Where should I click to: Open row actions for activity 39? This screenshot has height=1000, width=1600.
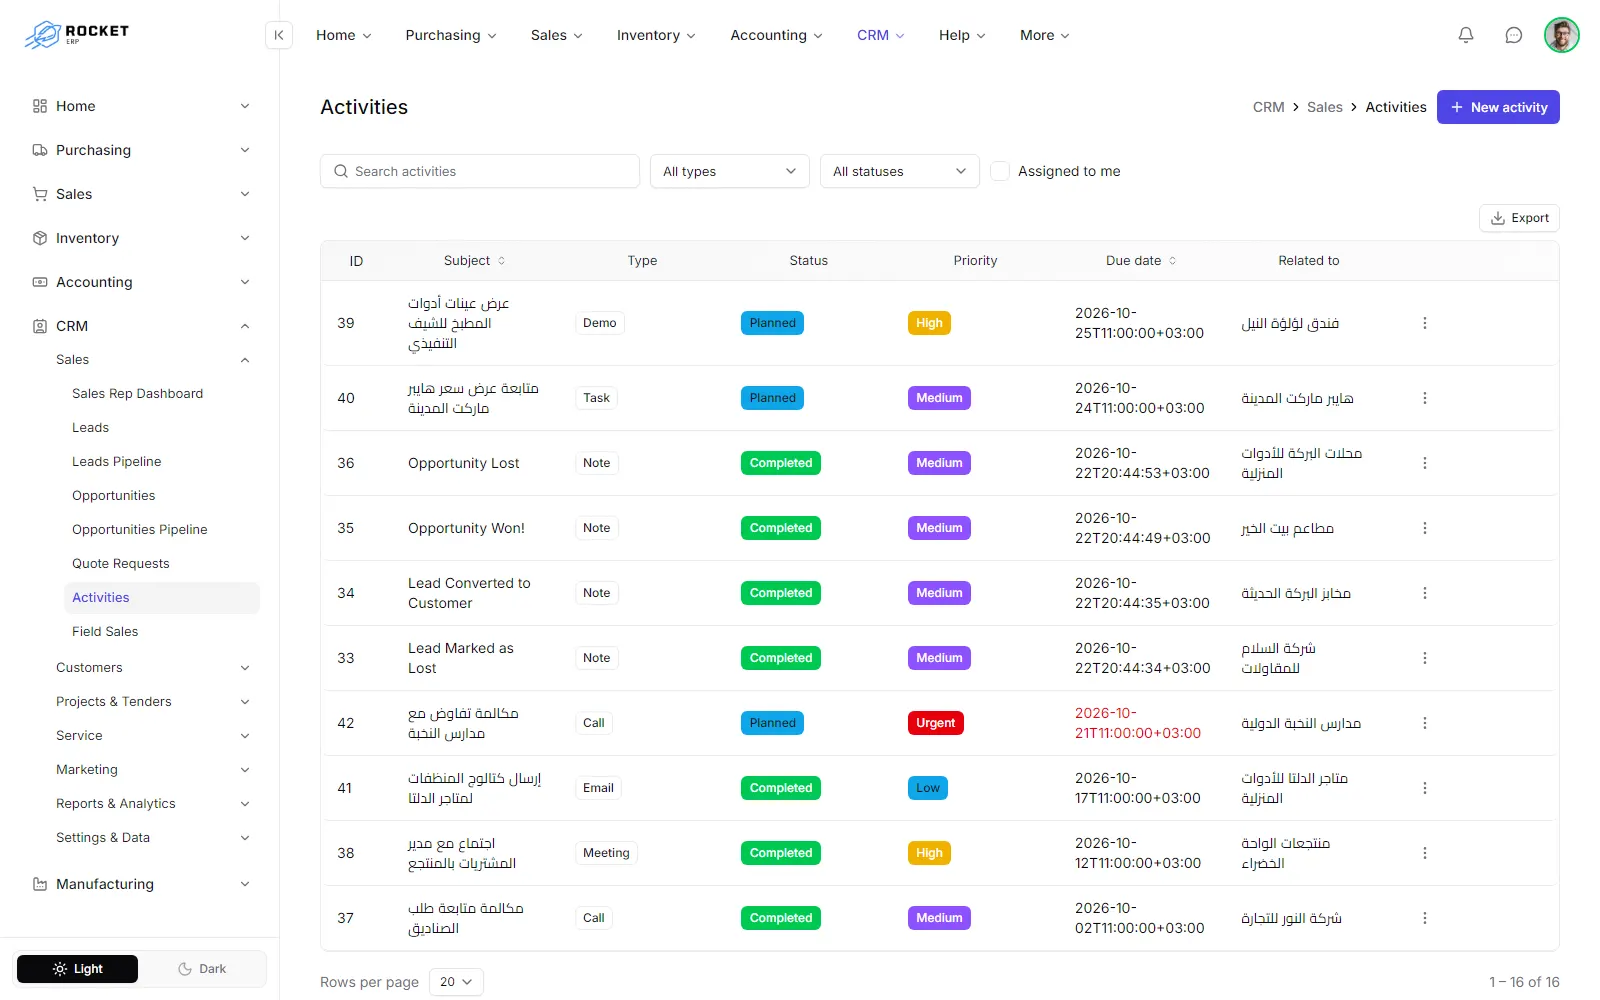[1425, 323]
